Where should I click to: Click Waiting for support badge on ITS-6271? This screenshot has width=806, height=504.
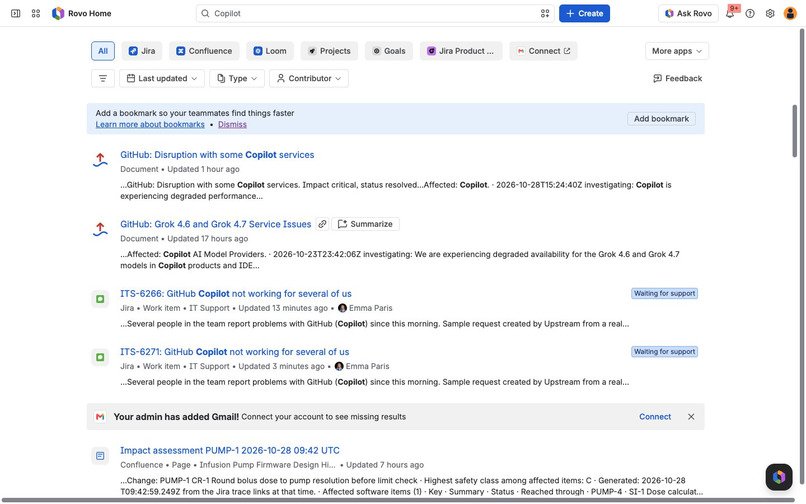click(664, 352)
